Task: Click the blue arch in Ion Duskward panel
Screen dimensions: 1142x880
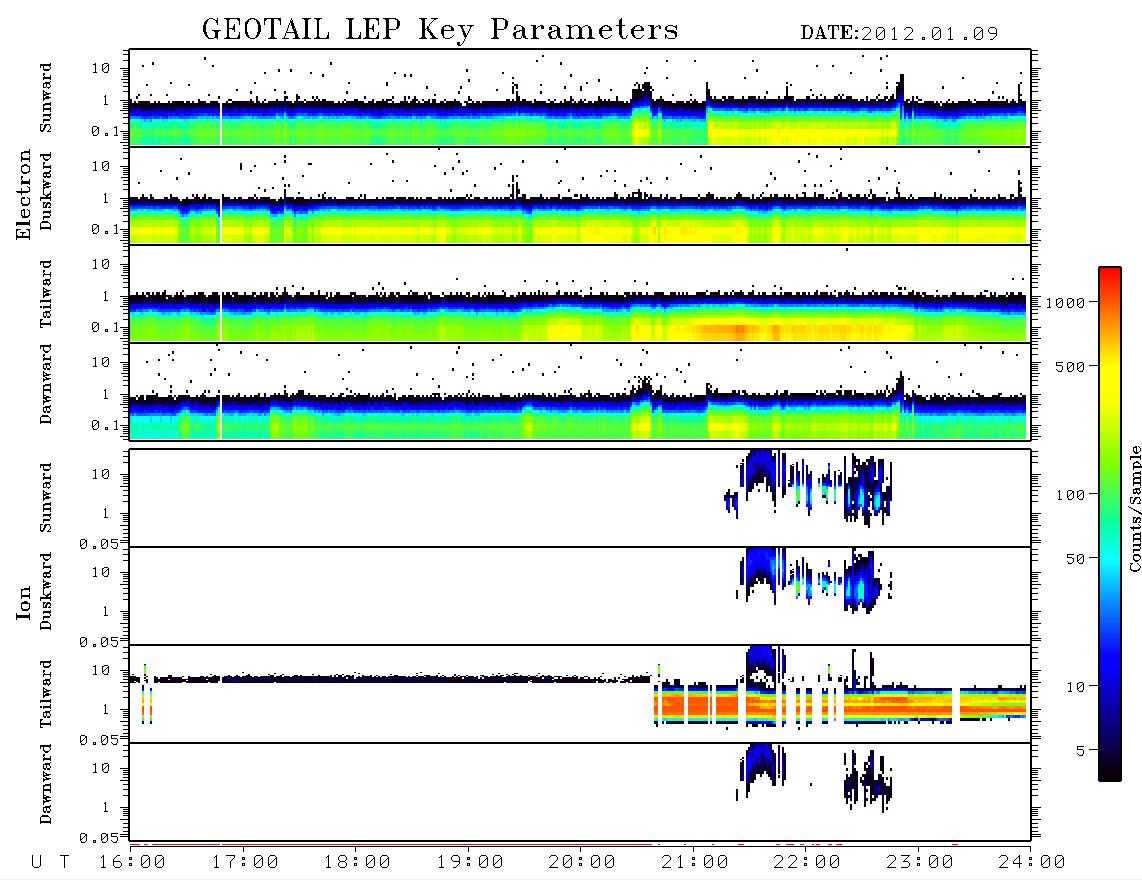Action: pyautogui.click(x=760, y=568)
